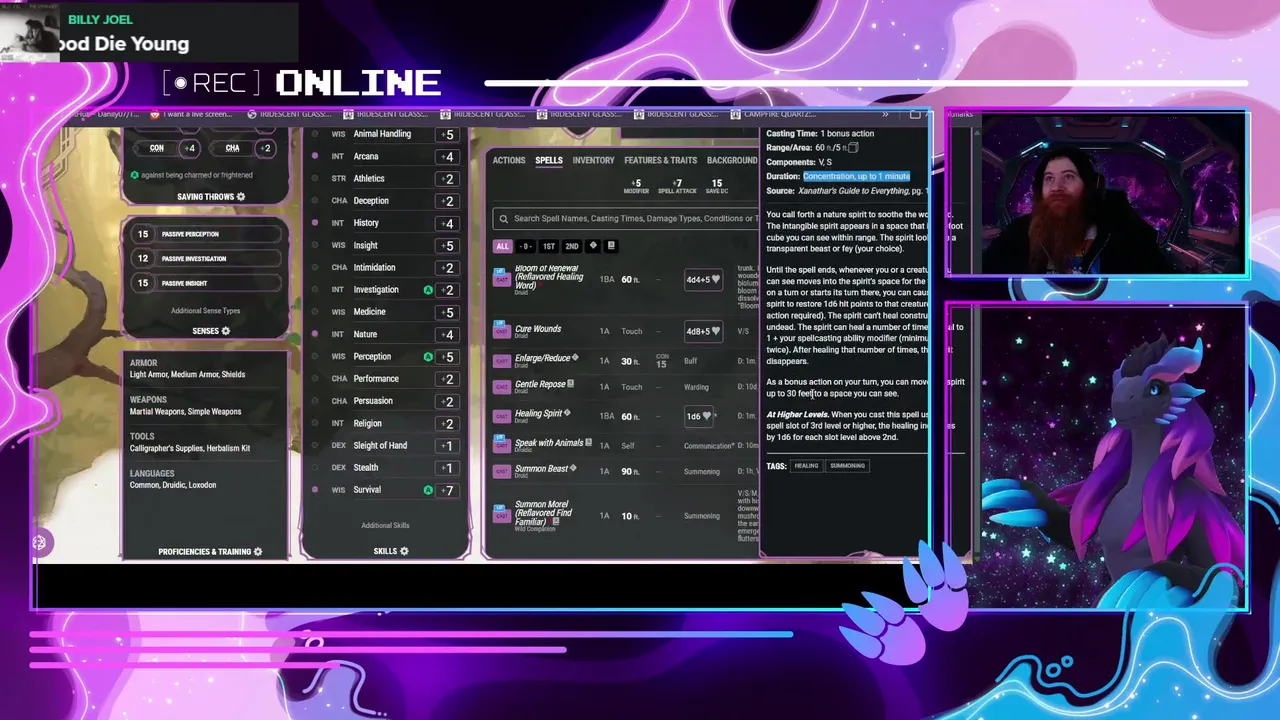Roll the Stealth +1 skill check
Image resolution: width=1280 pixels, height=720 pixels.
pos(448,468)
